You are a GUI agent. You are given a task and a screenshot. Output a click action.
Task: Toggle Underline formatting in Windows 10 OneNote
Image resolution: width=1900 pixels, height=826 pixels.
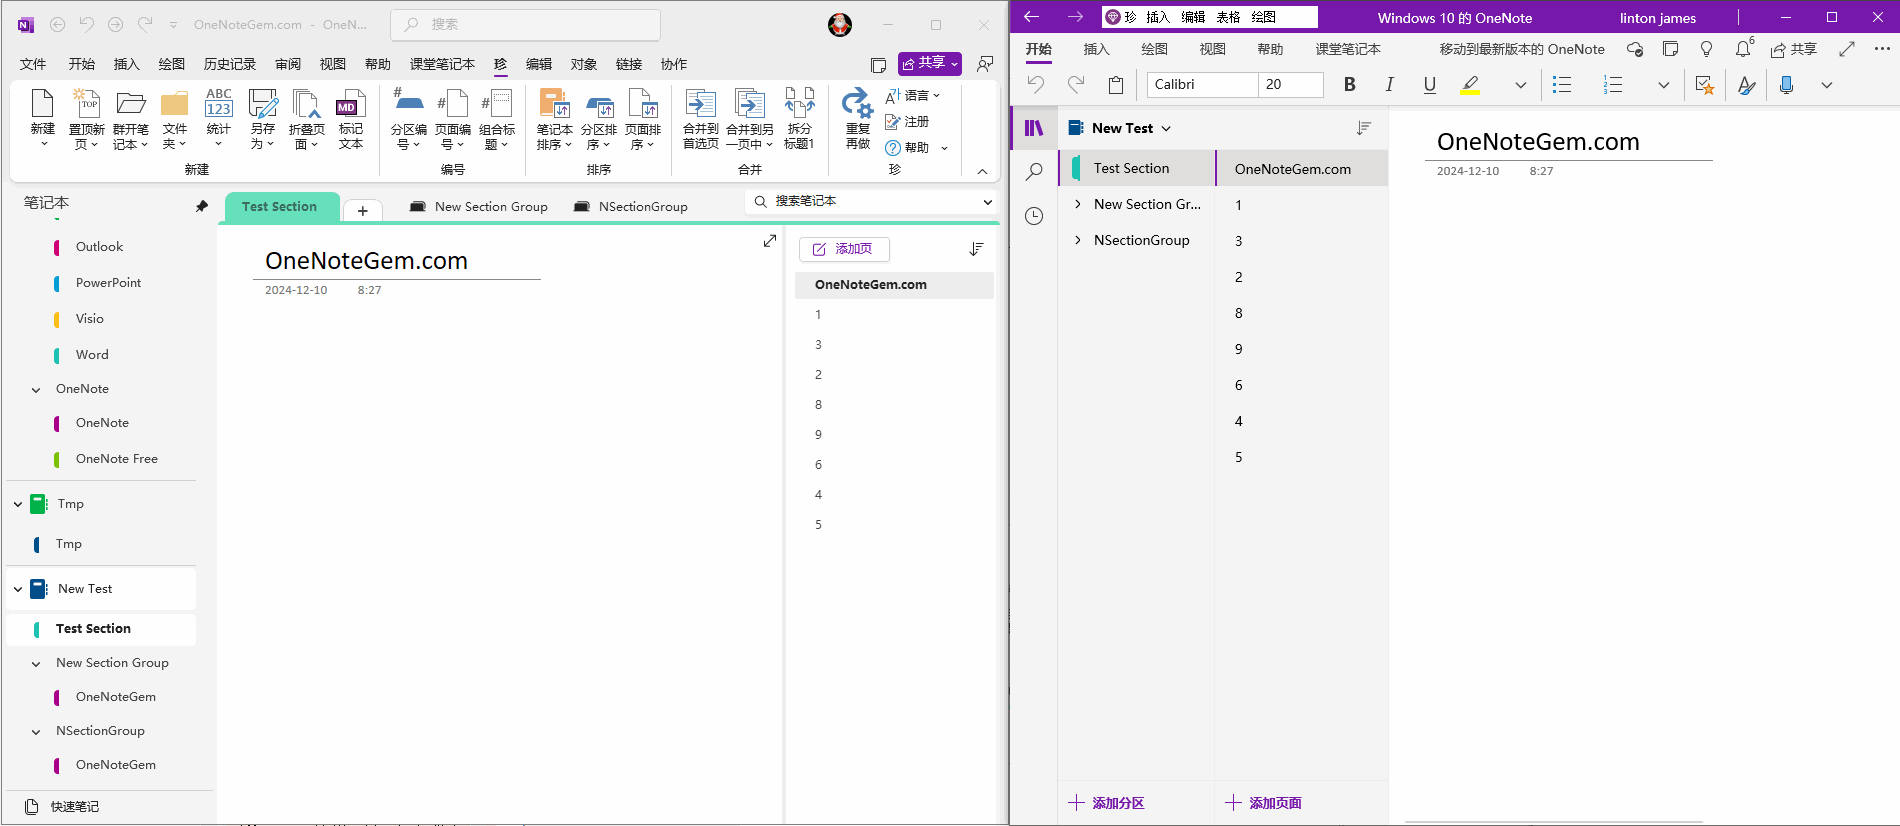click(x=1430, y=85)
